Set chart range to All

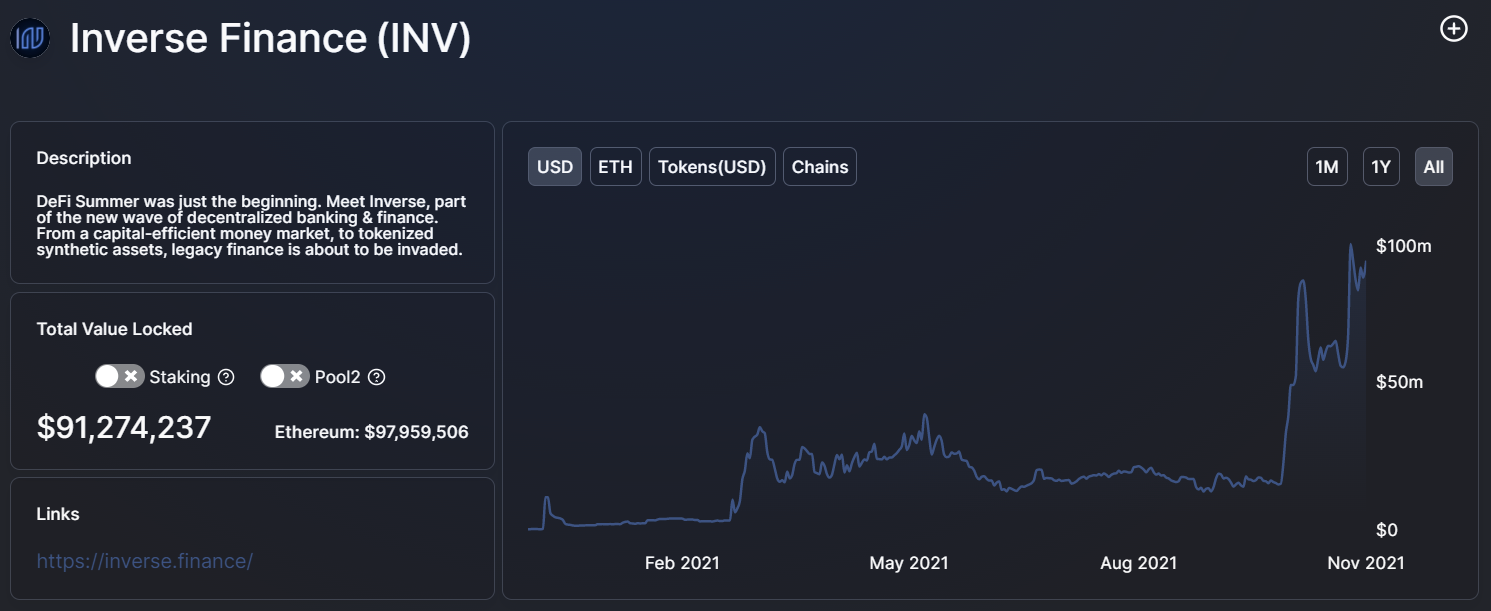coord(1434,167)
